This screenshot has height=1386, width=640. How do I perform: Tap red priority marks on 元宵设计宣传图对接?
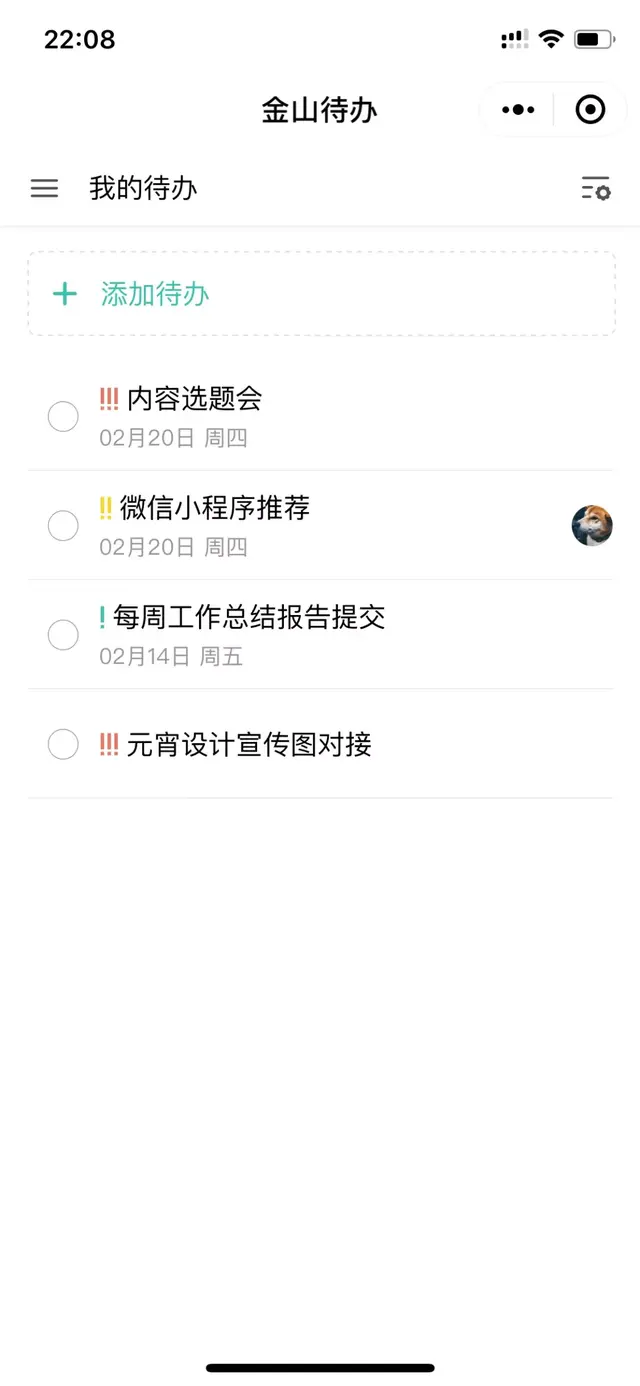point(109,744)
